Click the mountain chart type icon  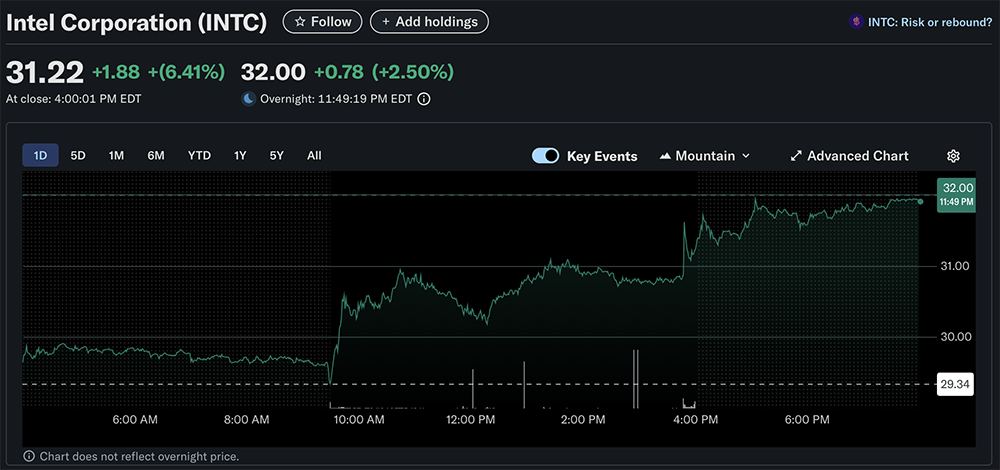pyautogui.click(x=665, y=156)
